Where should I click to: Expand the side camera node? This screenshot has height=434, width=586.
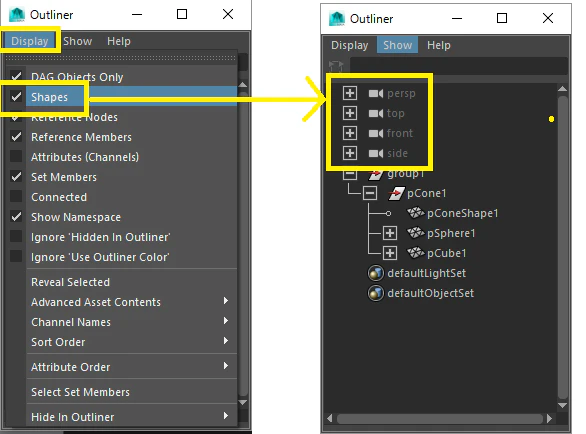click(350, 153)
